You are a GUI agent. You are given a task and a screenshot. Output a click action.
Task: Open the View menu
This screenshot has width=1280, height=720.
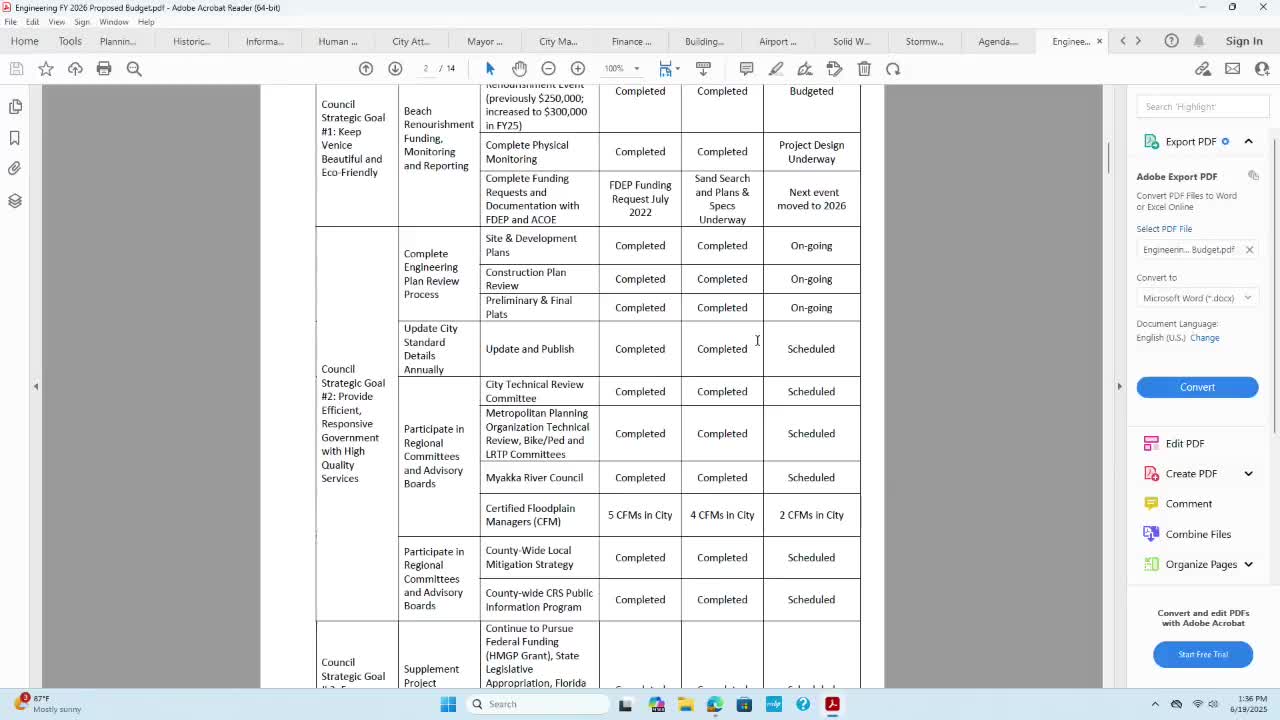[x=57, y=22]
